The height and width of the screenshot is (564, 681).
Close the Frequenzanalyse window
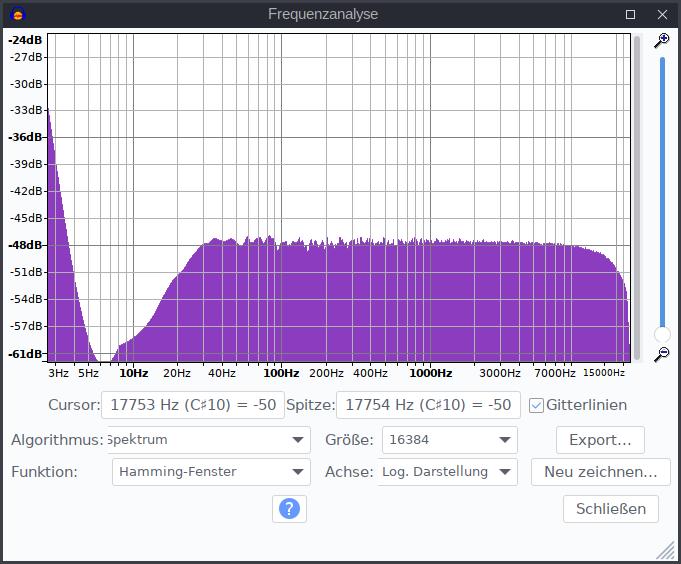pos(662,15)
